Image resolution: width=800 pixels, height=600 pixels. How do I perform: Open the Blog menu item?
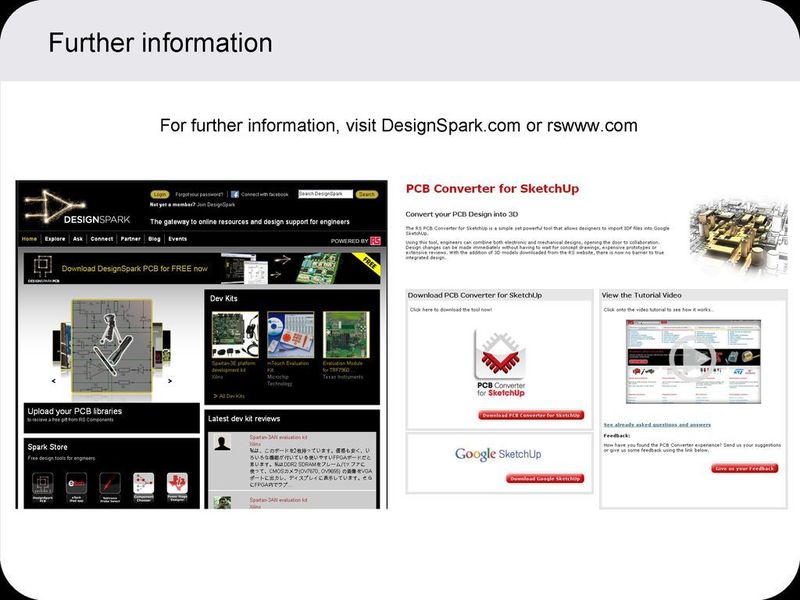[x=154, y=239]
